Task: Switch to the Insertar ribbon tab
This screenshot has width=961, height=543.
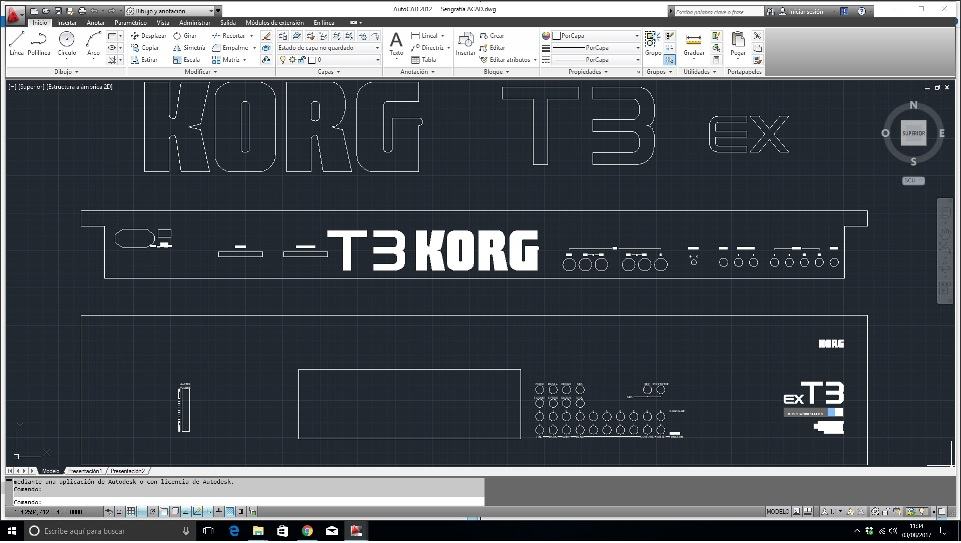Action: [x=67, y=23]
